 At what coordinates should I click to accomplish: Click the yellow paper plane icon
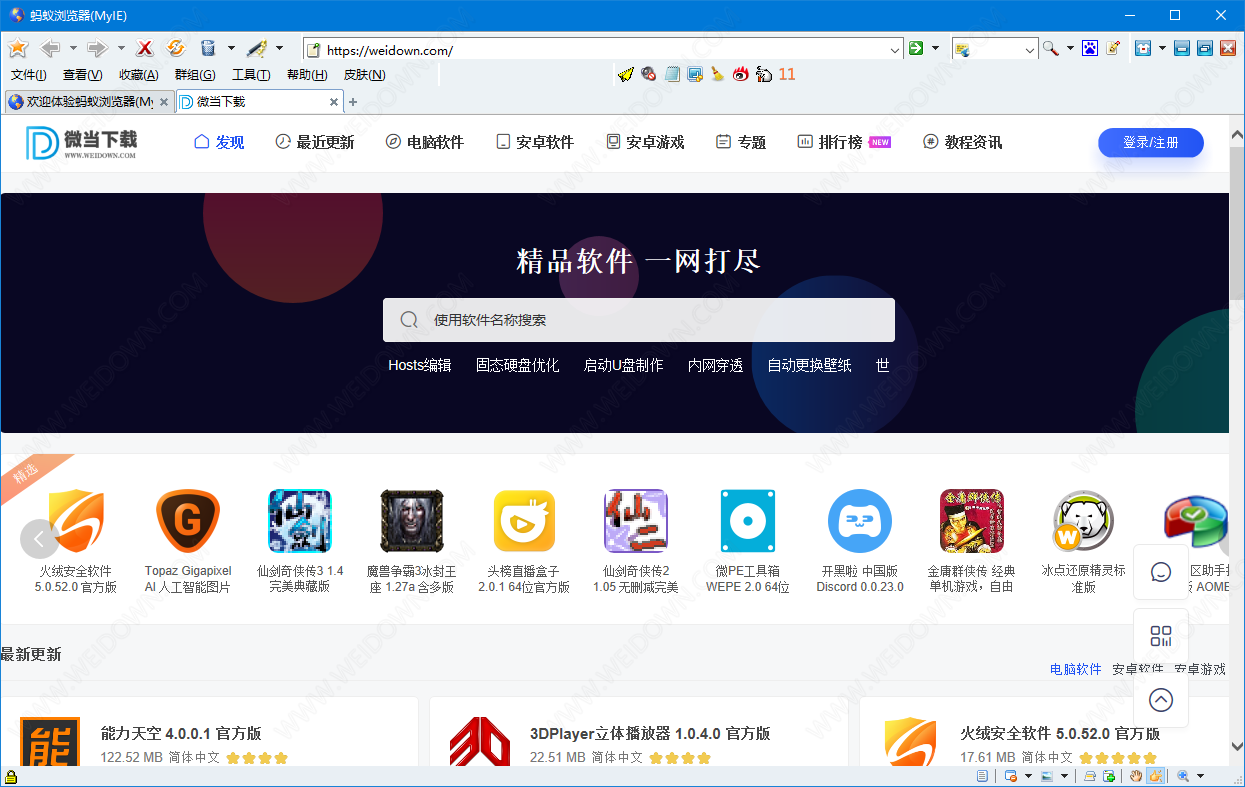pyautogui.click(x=626, y=74)
